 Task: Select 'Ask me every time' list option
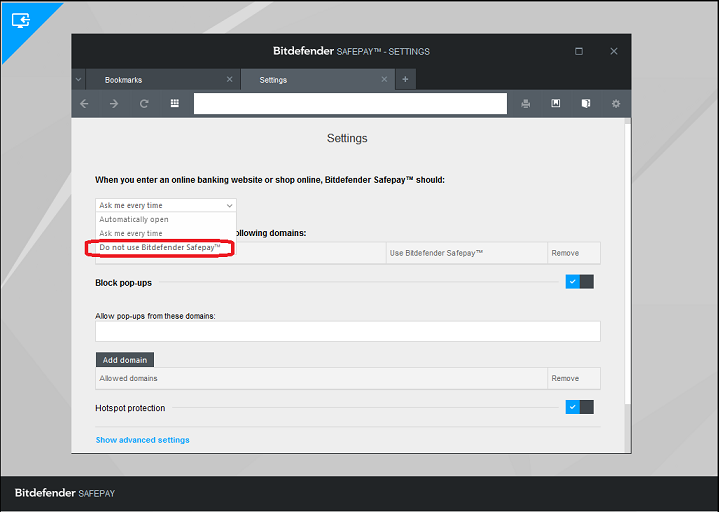coord(166,233)
